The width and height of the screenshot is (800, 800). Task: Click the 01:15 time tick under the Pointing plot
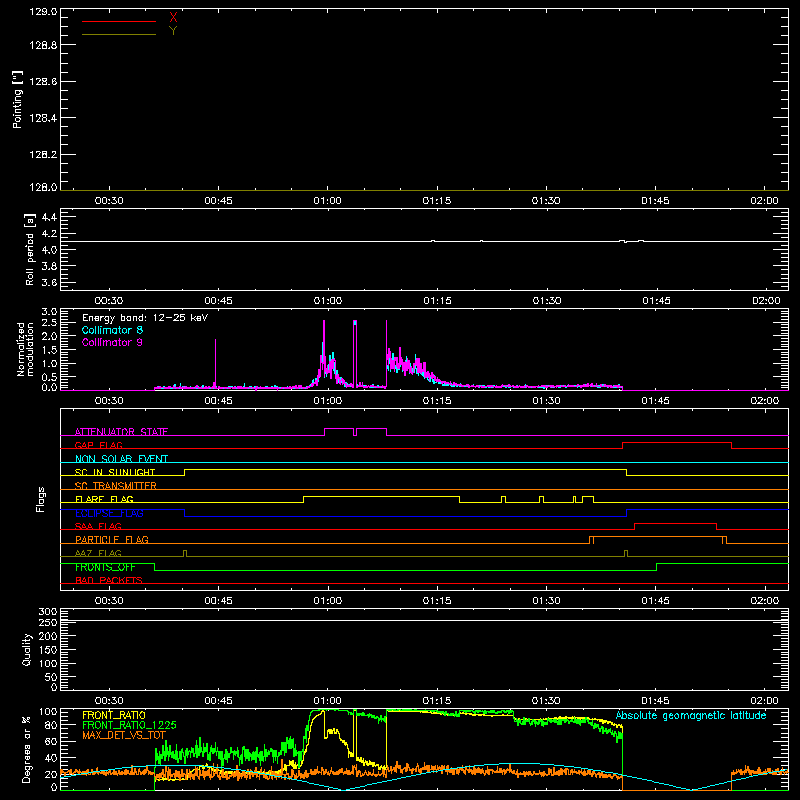pos(437,201)
